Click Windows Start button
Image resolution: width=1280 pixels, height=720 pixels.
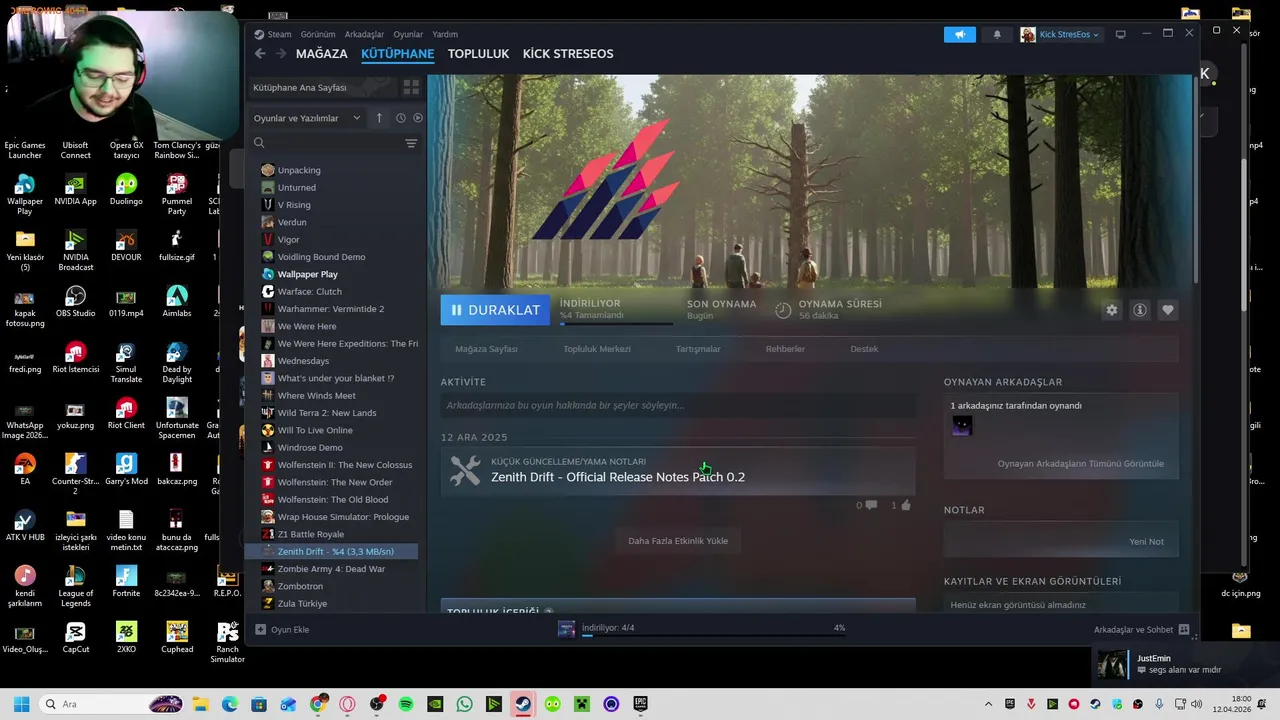click(21, 704)
